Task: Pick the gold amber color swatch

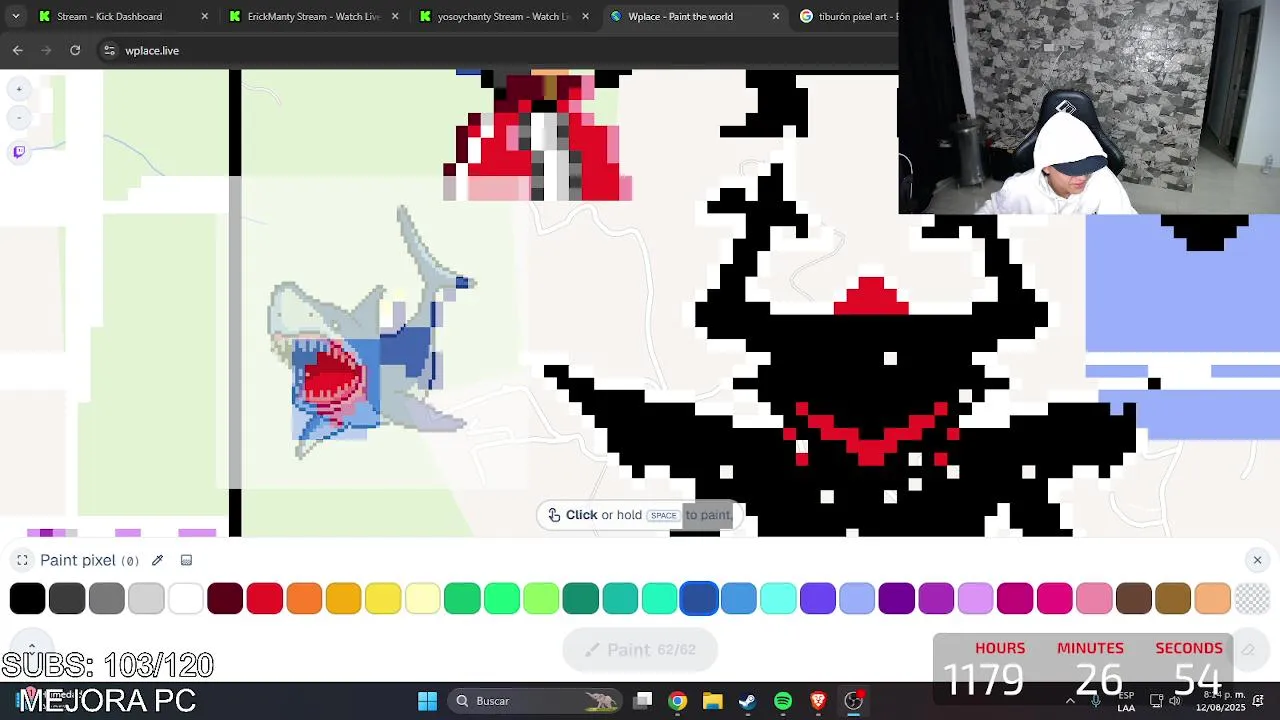Action: pos(344,598)
